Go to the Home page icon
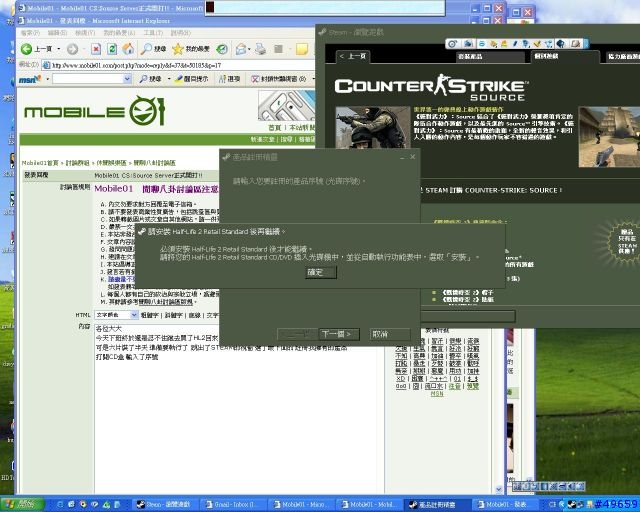Screen dimensions: 640x512 pyautogui.click(x=128, y=49)
